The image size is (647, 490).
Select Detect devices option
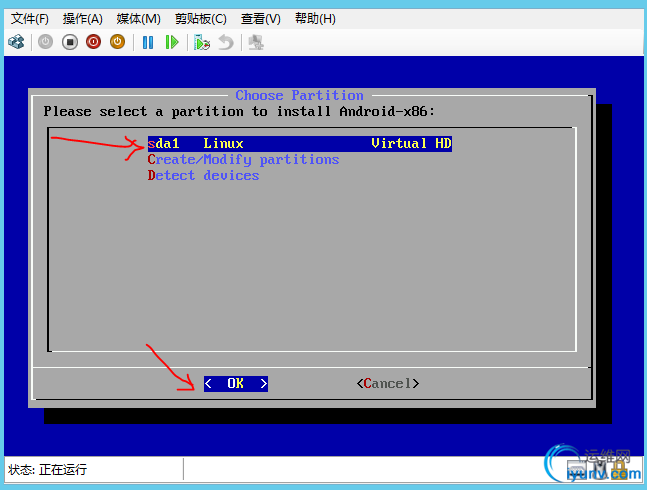tap(203, 176)
